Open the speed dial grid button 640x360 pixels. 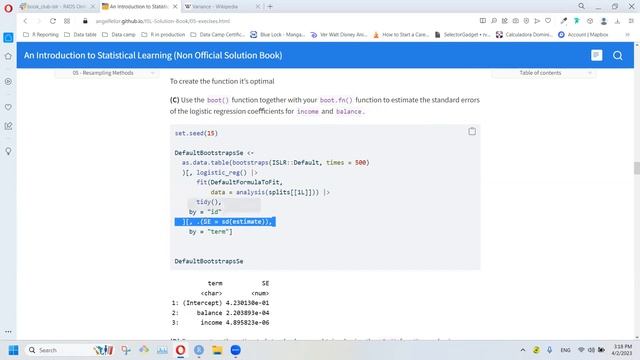tap(67, 21)
